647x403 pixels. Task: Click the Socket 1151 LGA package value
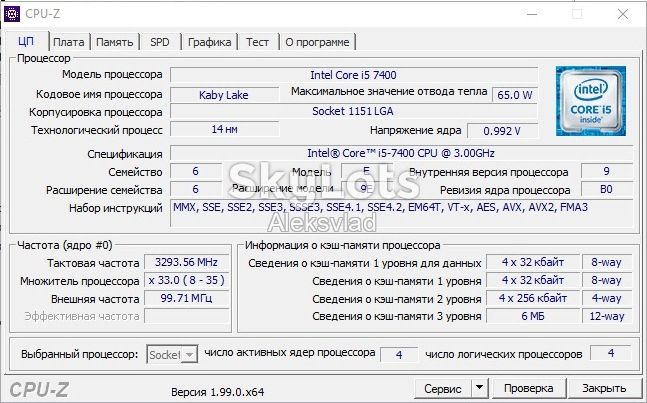coord(354,111)
